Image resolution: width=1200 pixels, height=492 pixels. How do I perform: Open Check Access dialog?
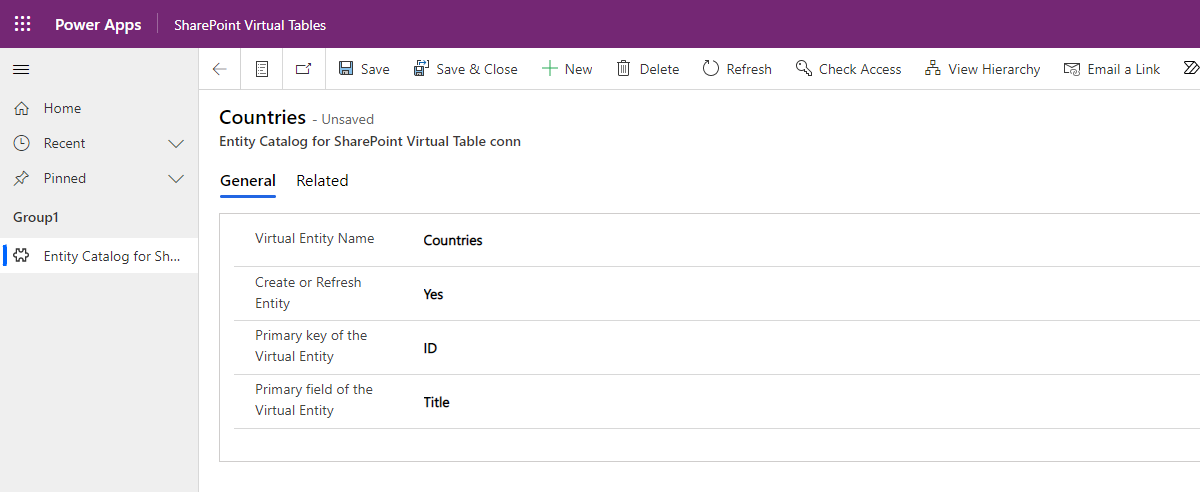pyautogui.click(x=848, y=69)
